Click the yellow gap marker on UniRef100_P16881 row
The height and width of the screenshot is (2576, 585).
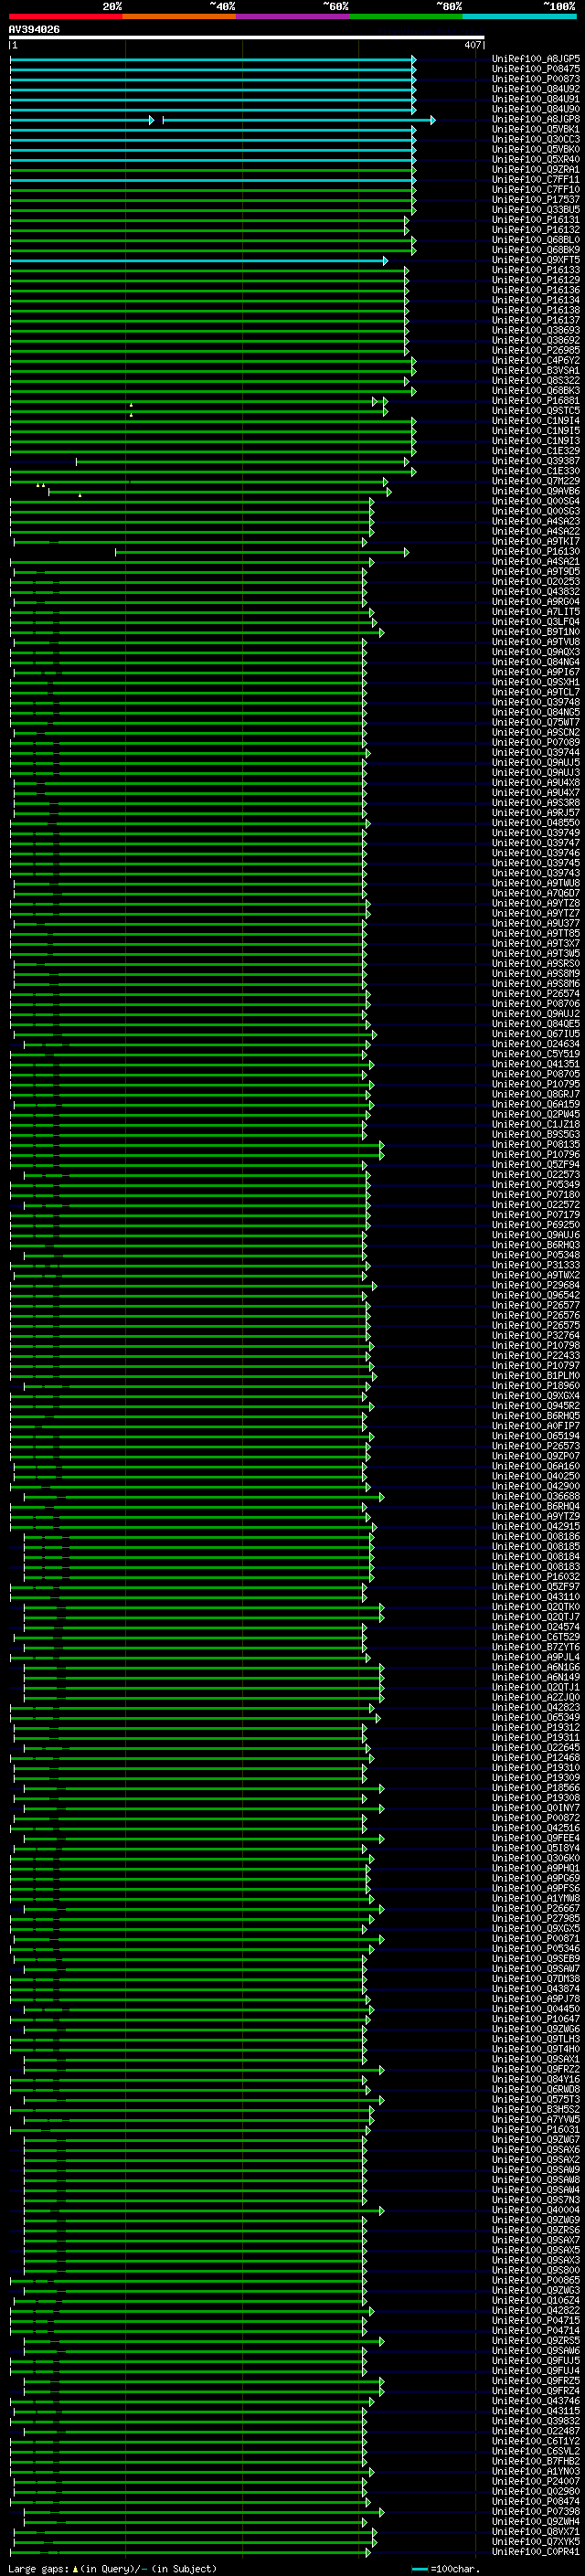click(x=131, y=405)
